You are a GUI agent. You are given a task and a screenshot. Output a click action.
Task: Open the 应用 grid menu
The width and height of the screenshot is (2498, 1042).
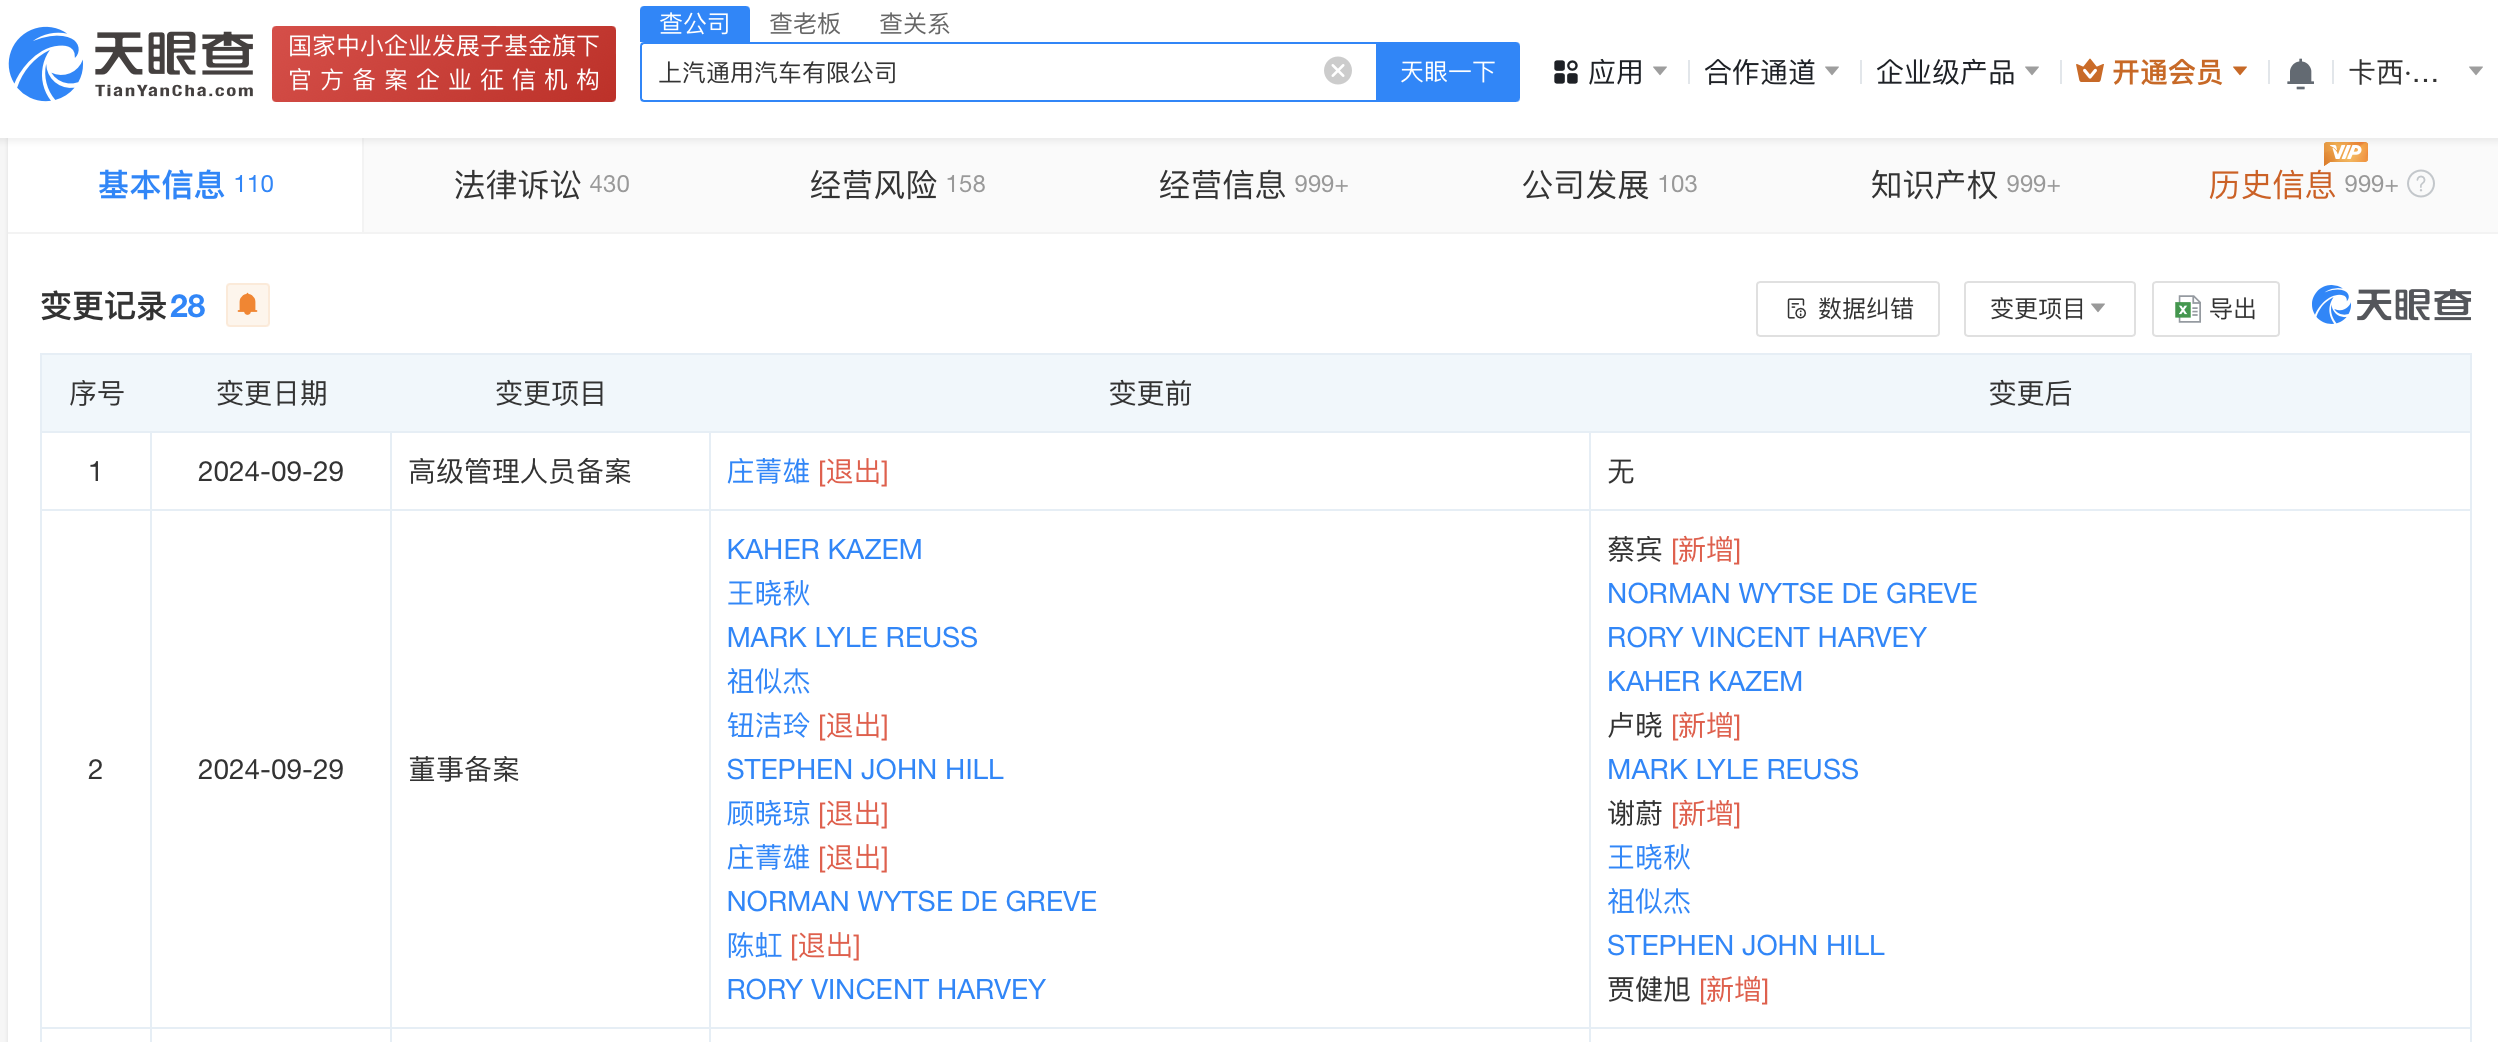[1609, 72]
